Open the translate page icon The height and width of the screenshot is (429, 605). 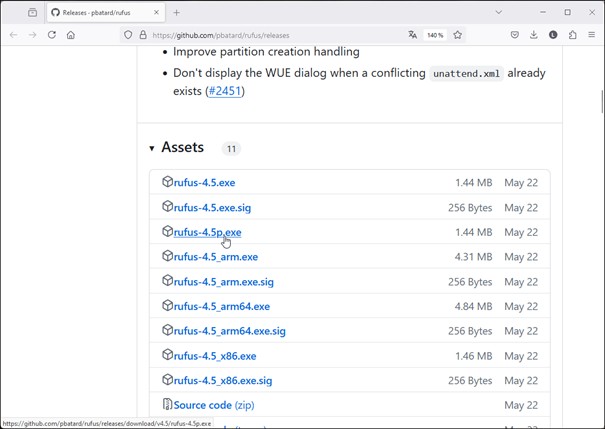[x=412, y=35]
